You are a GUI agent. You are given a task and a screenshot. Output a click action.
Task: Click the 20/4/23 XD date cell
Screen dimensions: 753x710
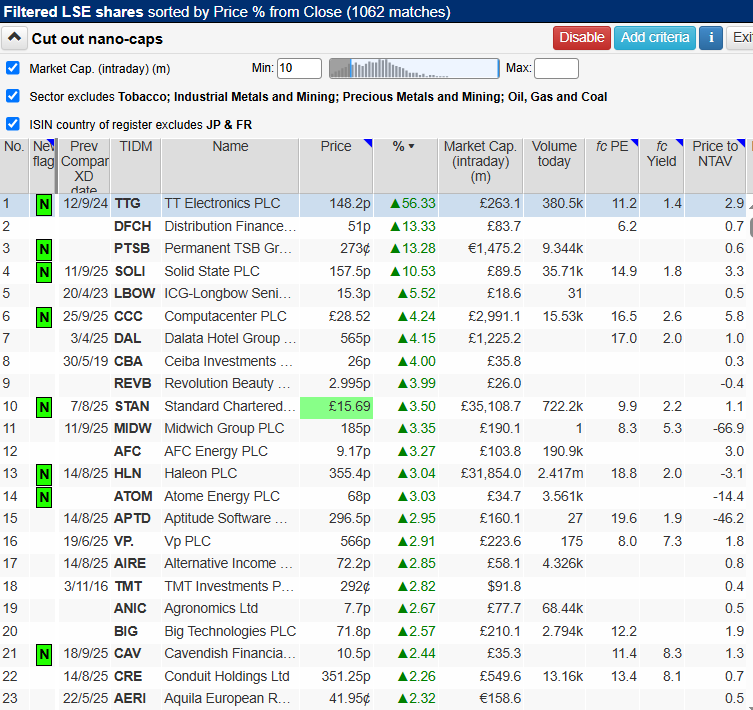tap(85, 293)
